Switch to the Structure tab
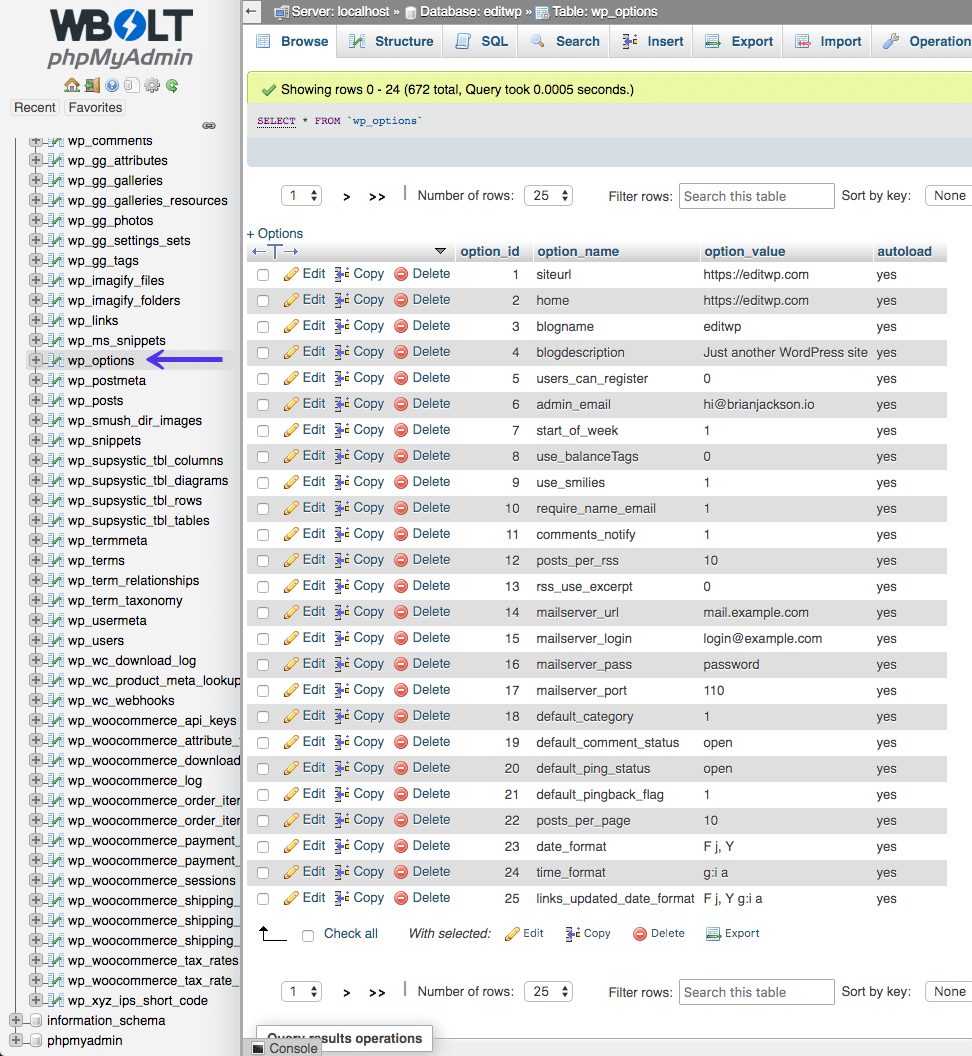 (388, 41)
